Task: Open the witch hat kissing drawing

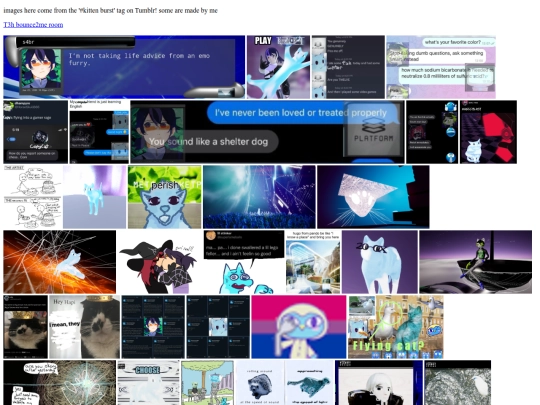Action: [x=160, y=262]
